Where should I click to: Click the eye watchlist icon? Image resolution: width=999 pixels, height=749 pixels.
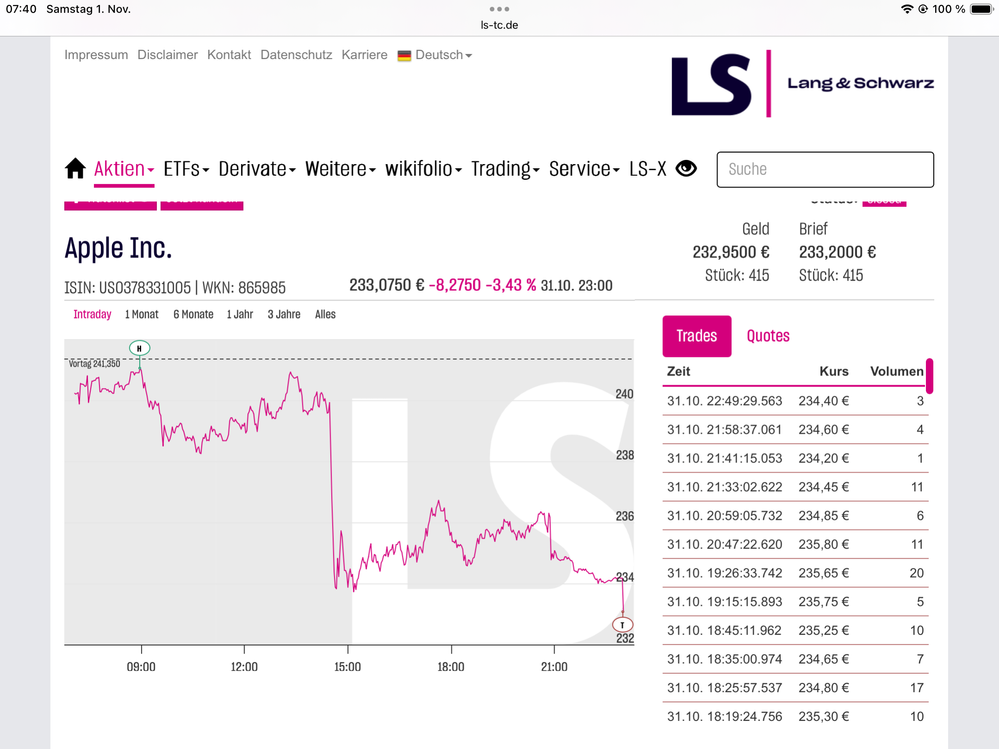[686, 169]
